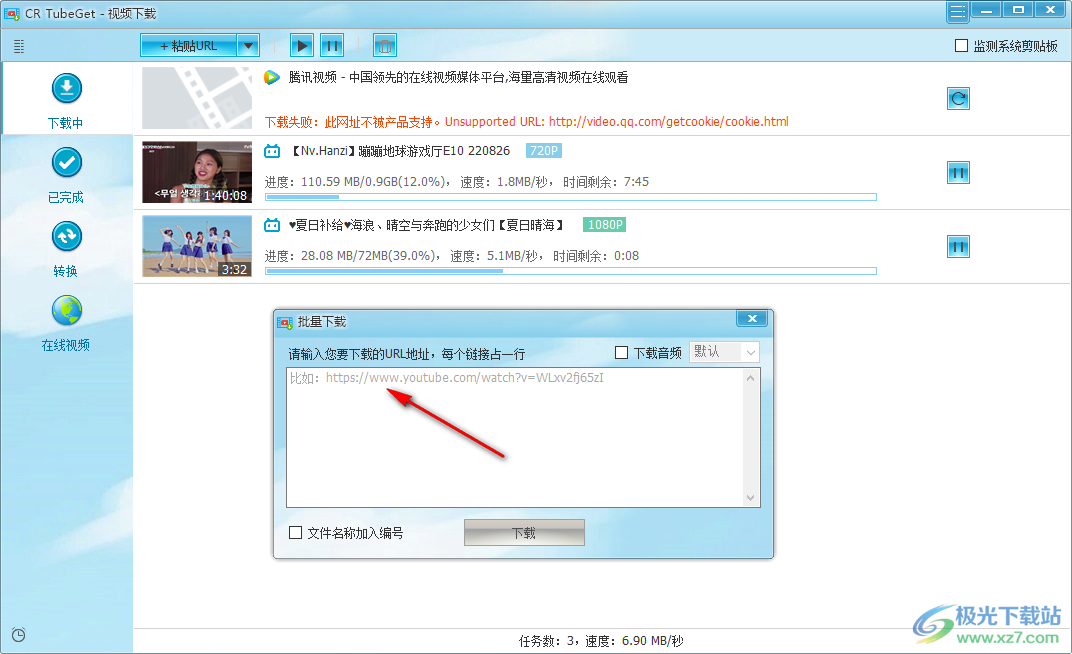
Task: Click the 夏日晴海 dancing girls thumbnail
Action: (197, 246)
